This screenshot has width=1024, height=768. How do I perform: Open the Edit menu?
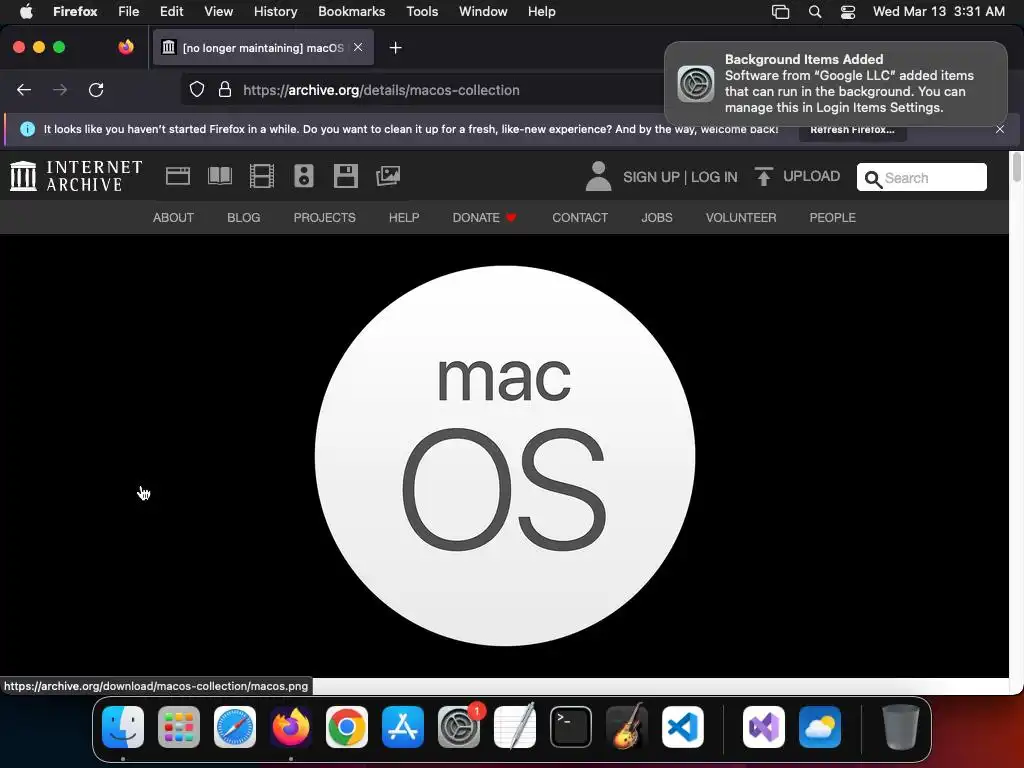(172, 12)
